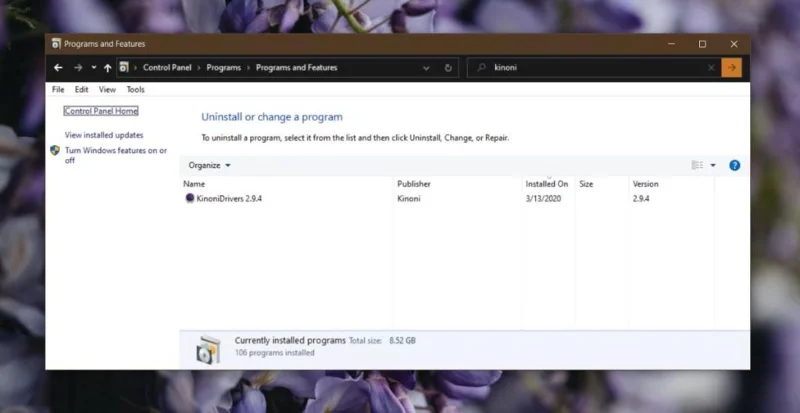This screenshot has height=413, width=800.
Task: Click the orange search go arrow
Action: tap(732, 67)
